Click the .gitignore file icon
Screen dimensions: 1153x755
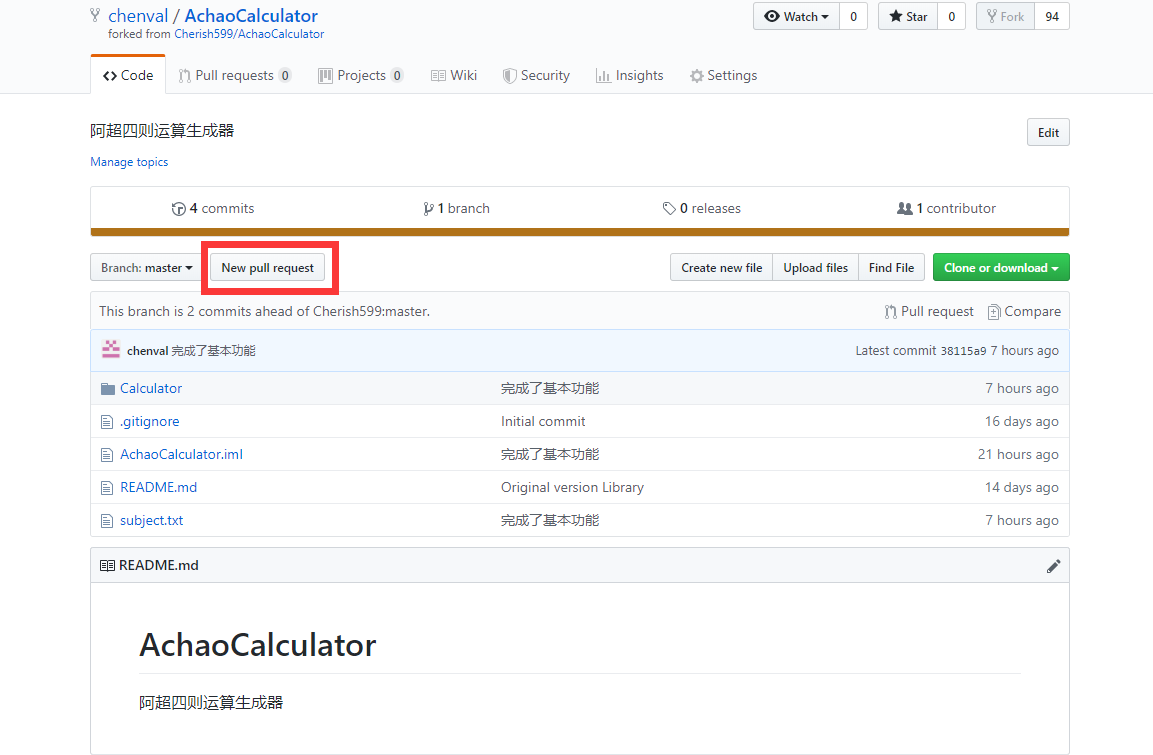107,422
